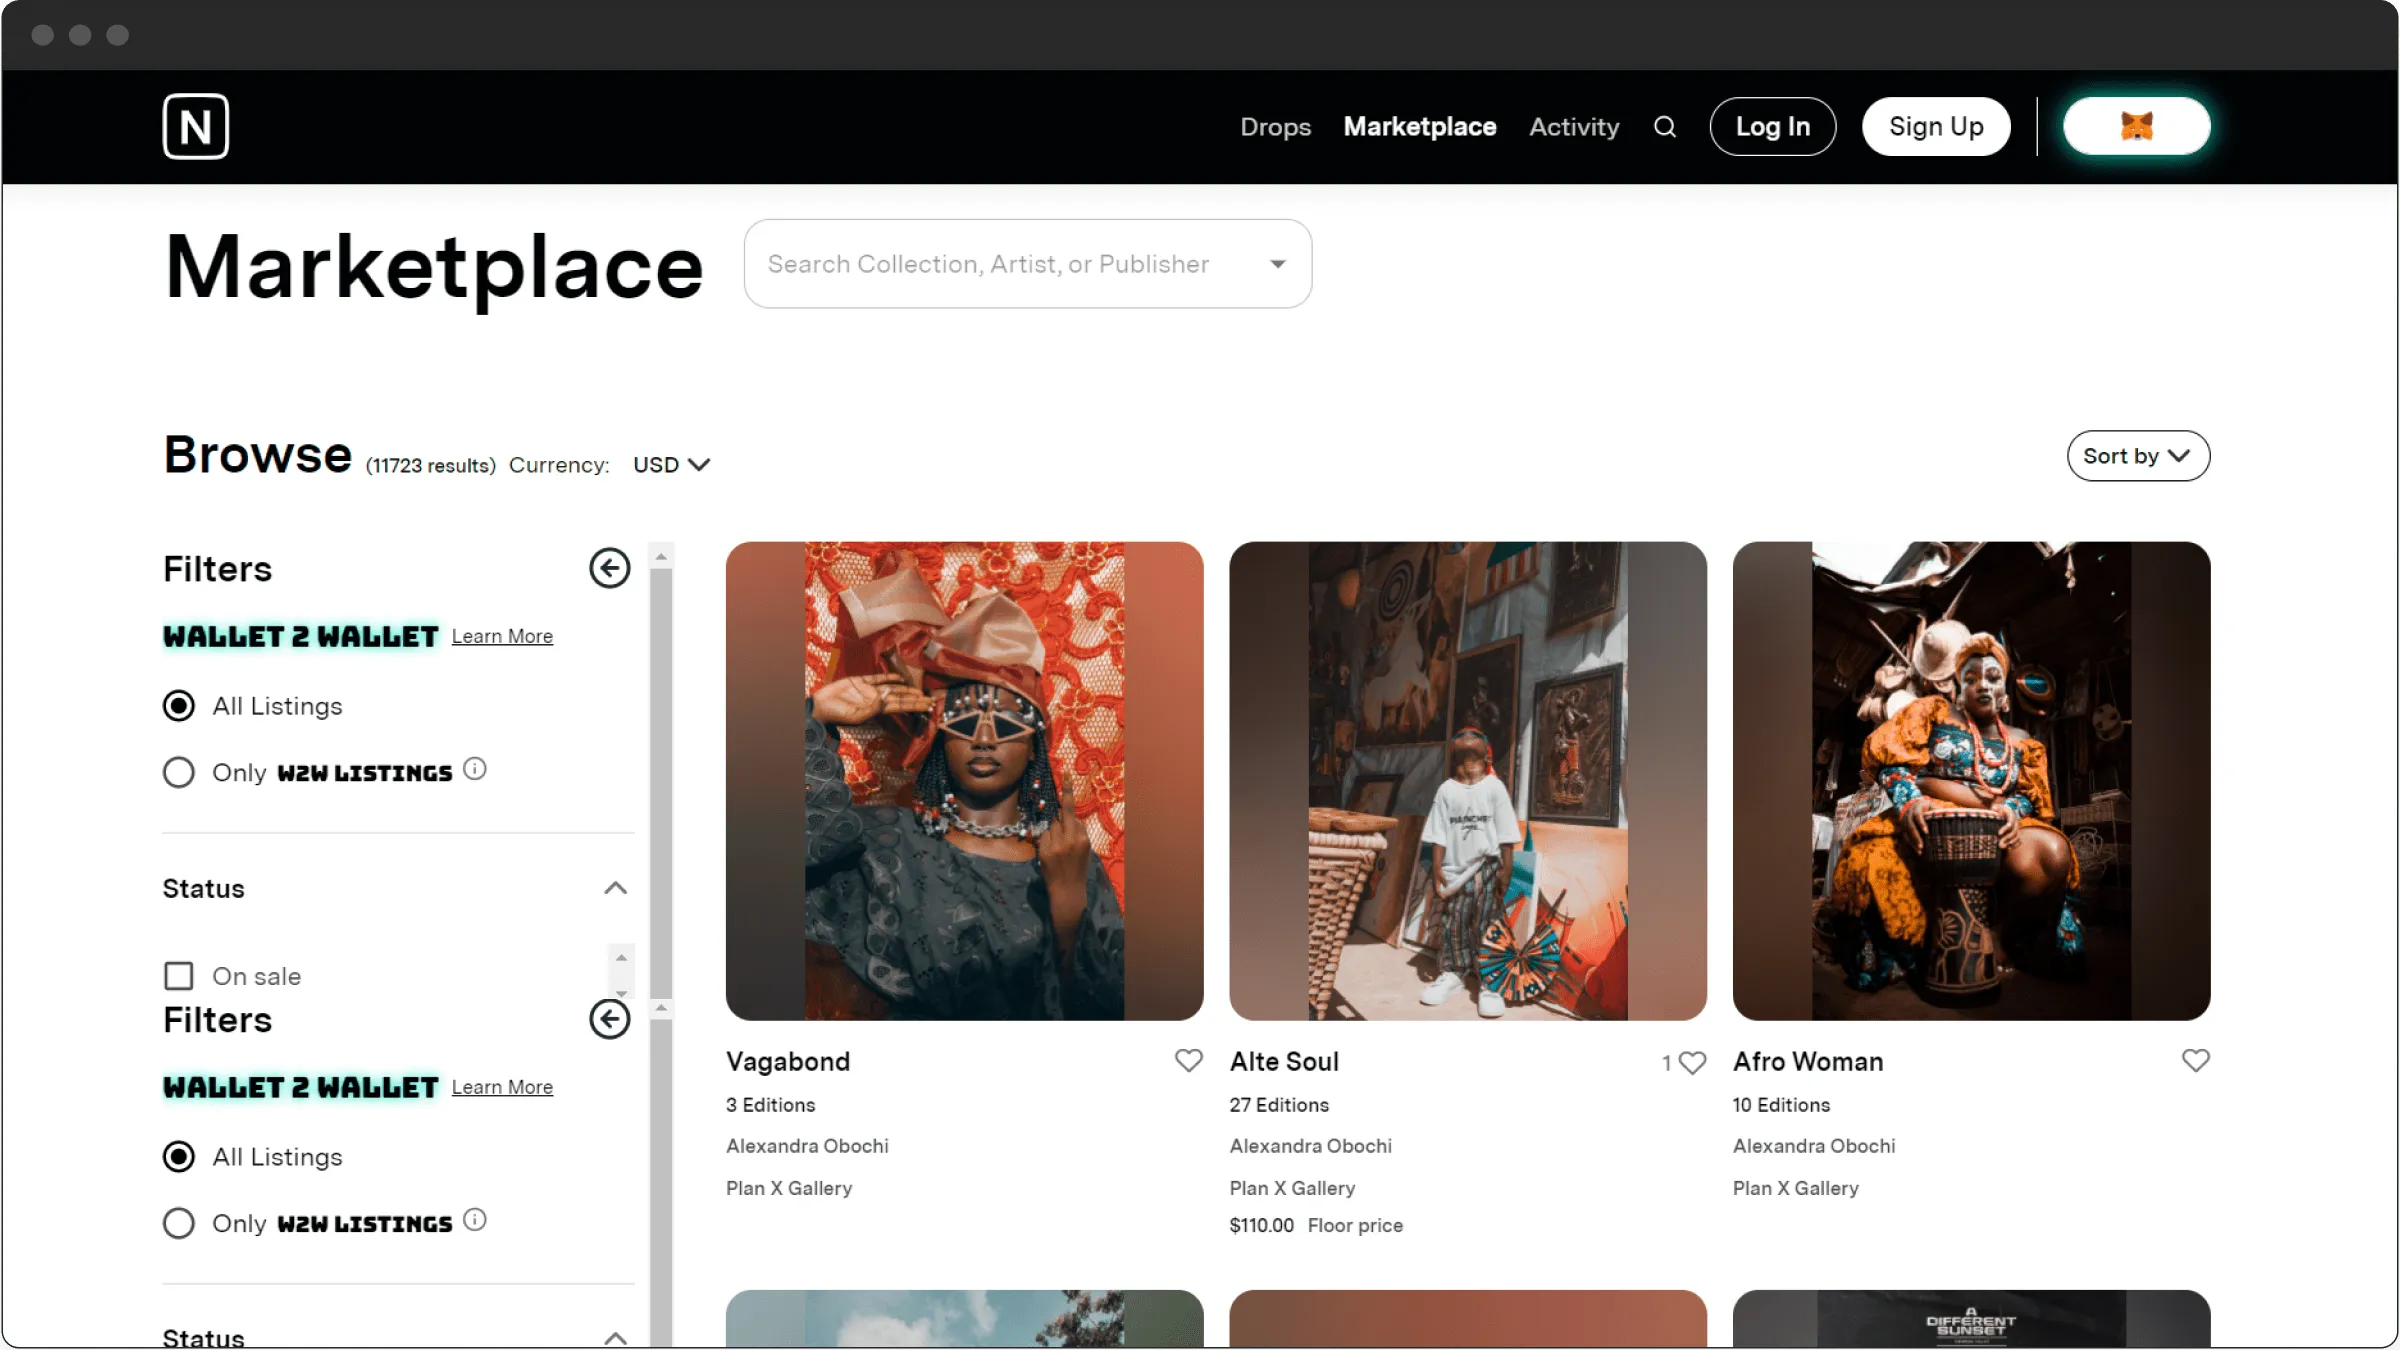2401x1350 pixels.
Task: Click the back arrow icon on second Filters panel
Action: 608,1019
